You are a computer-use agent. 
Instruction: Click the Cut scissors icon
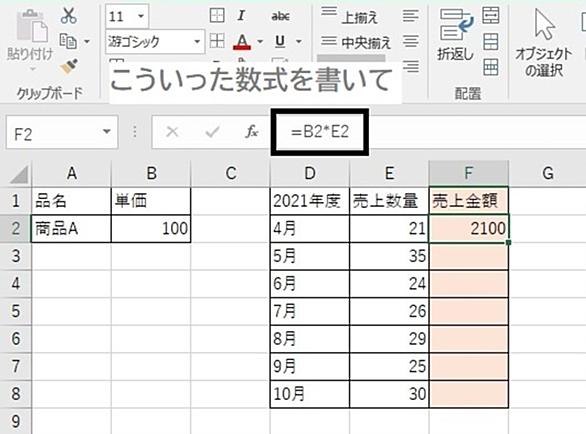(x=69, y=16)
